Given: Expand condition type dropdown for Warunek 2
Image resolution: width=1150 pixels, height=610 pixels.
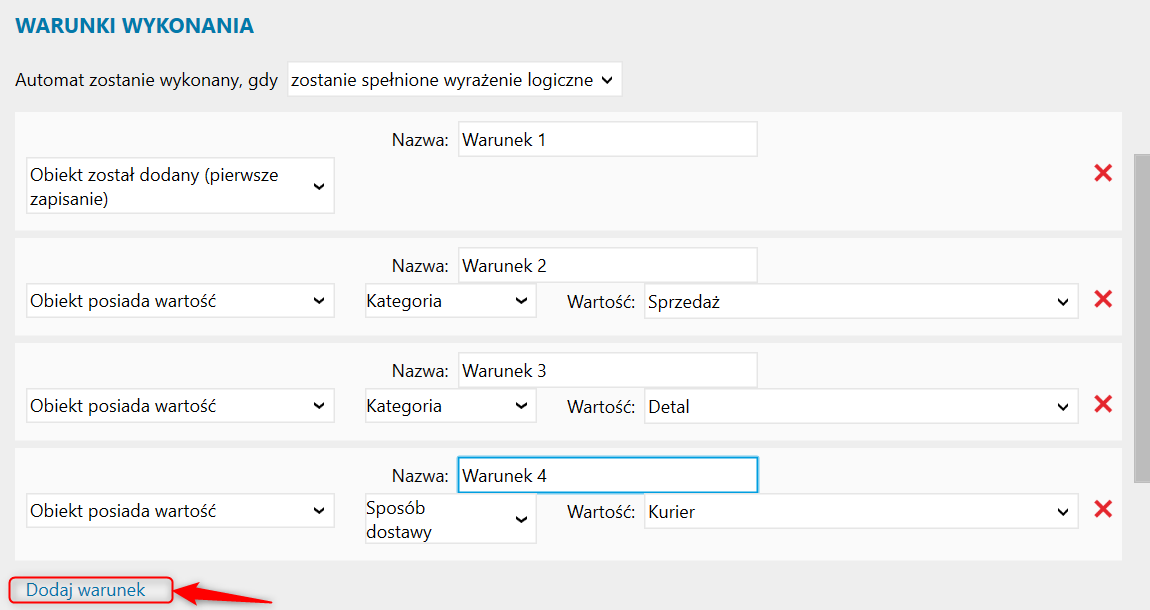Looking at the screenshot, I should pos(180,300).
